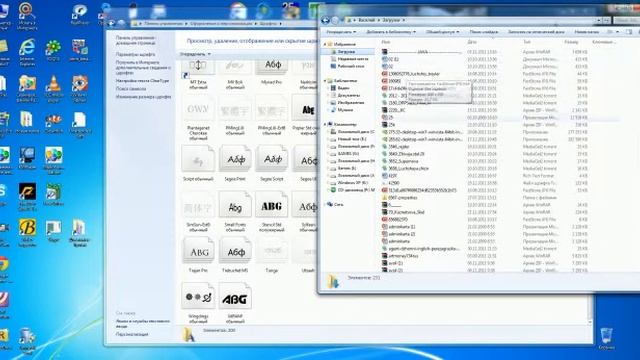Open the Myriad Pro font family
640x360 pixels.
coord(272,72)
